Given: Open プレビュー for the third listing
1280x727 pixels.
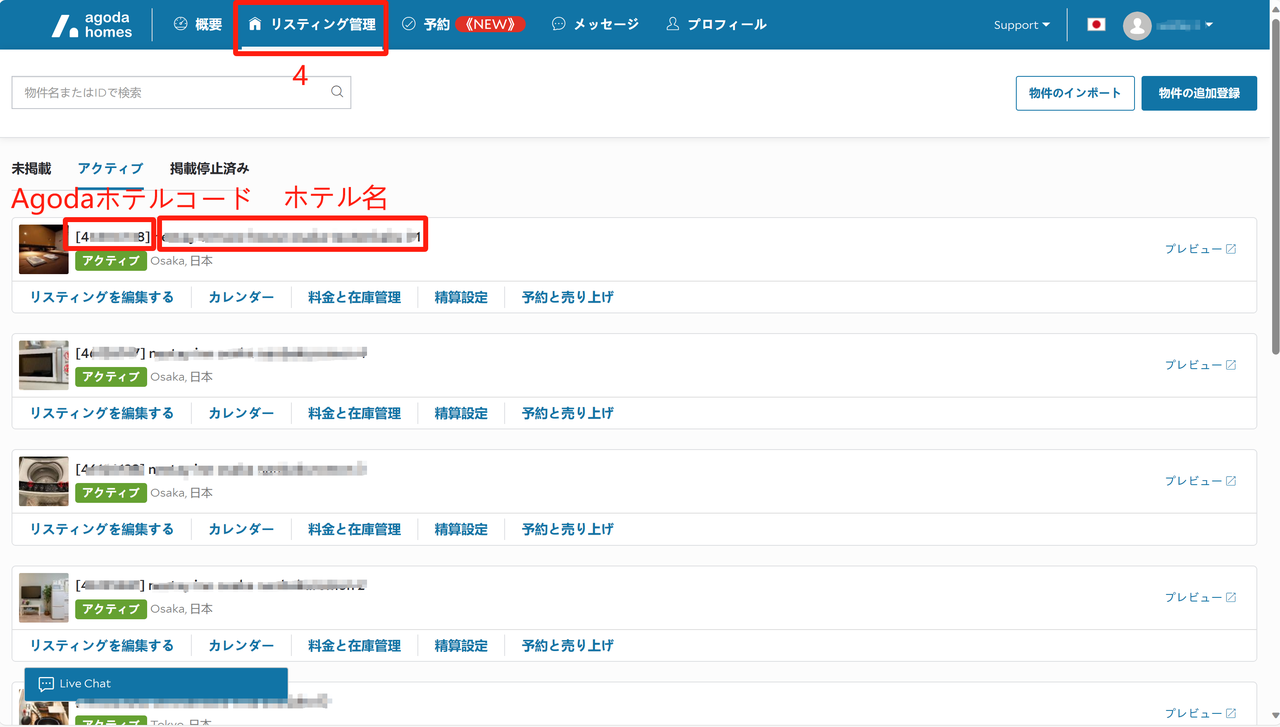Looking at the screenshot, I should click(x=1200, y=481).
